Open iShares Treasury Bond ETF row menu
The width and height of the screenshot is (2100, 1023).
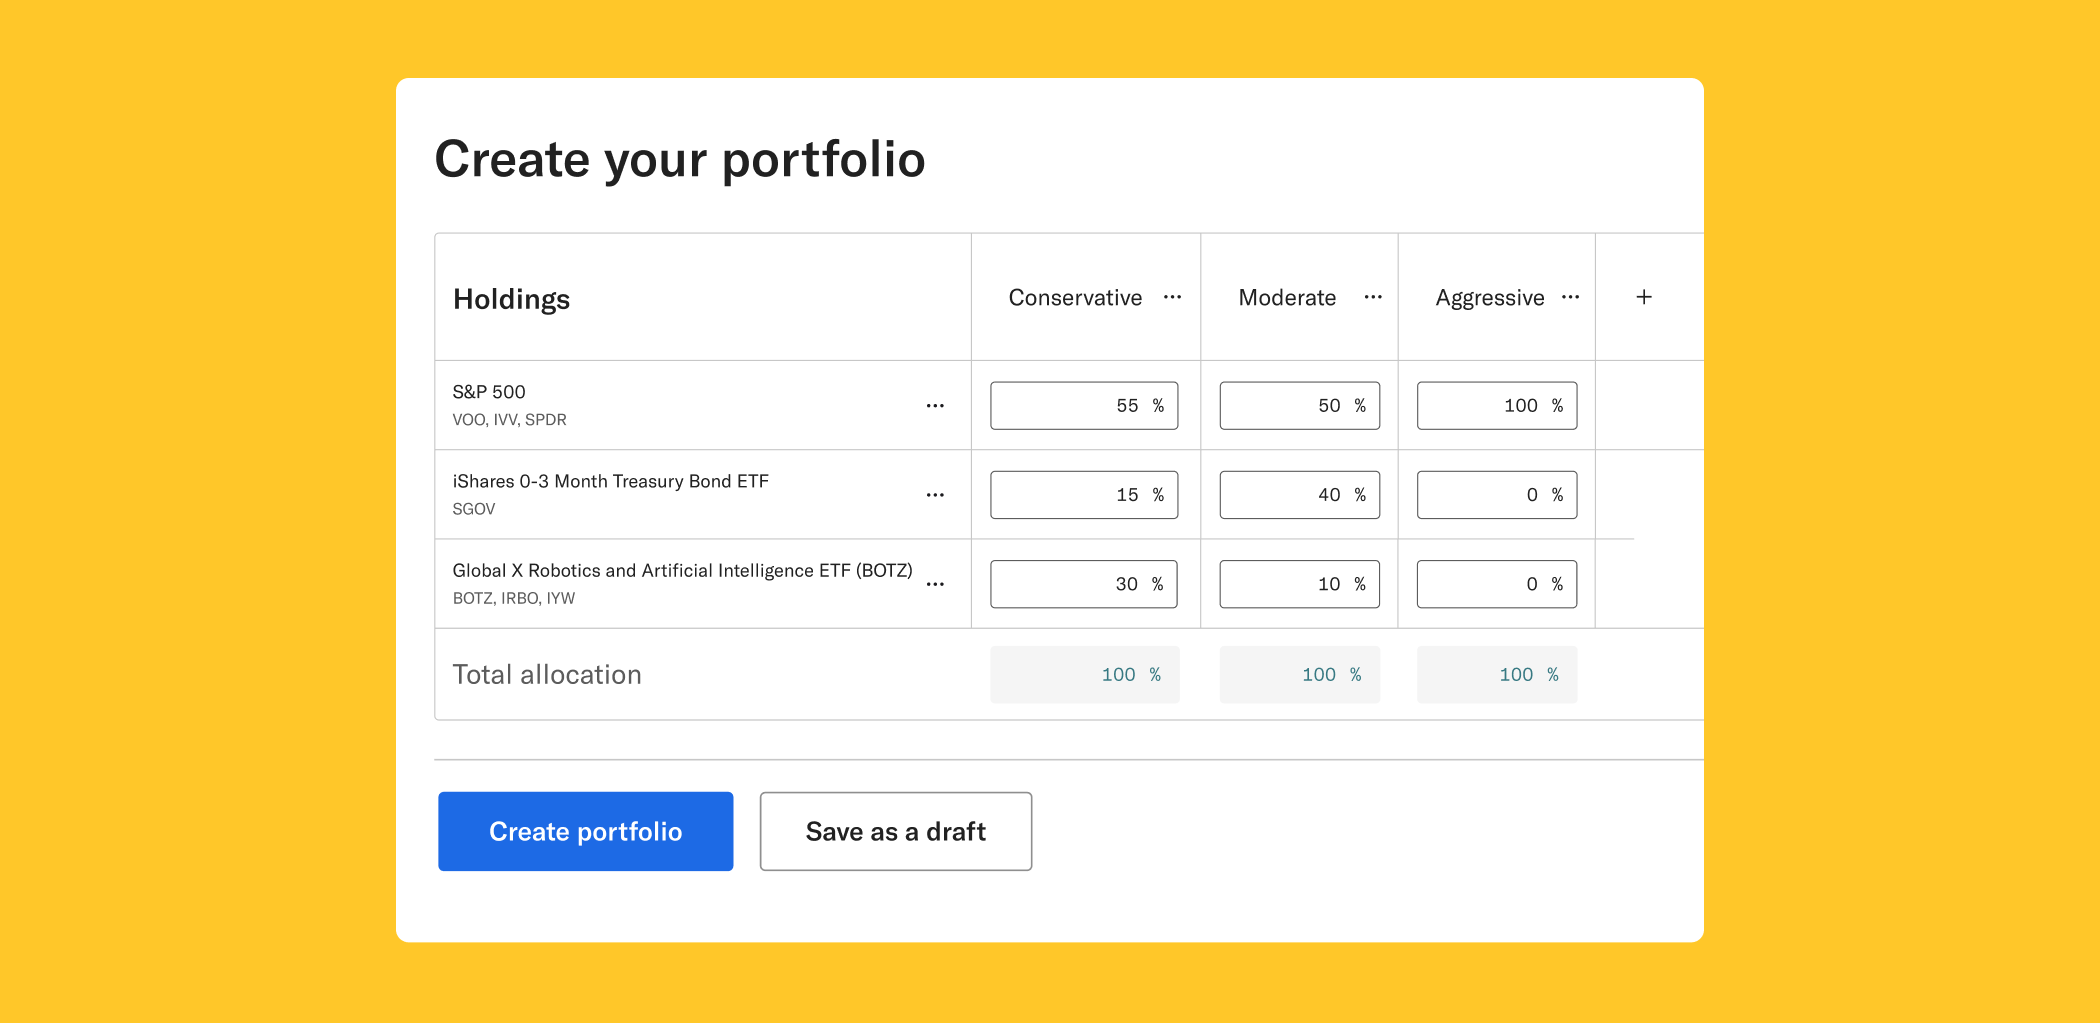point(935,495)
